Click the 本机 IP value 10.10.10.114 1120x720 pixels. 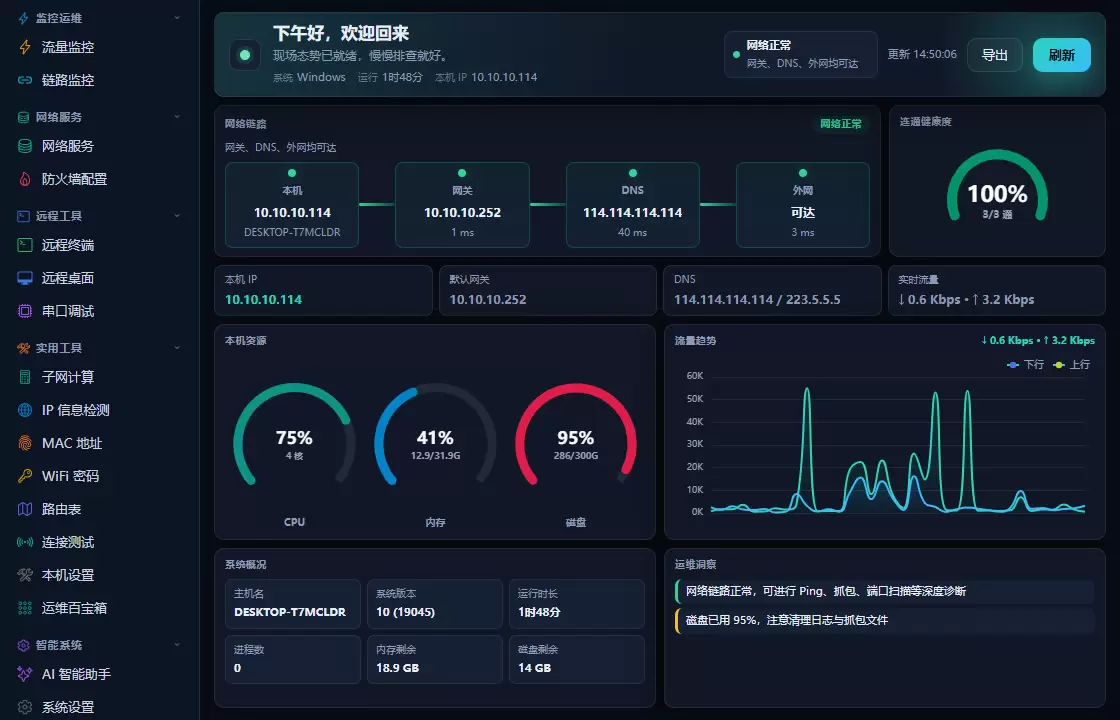click(x=264, y=300)
